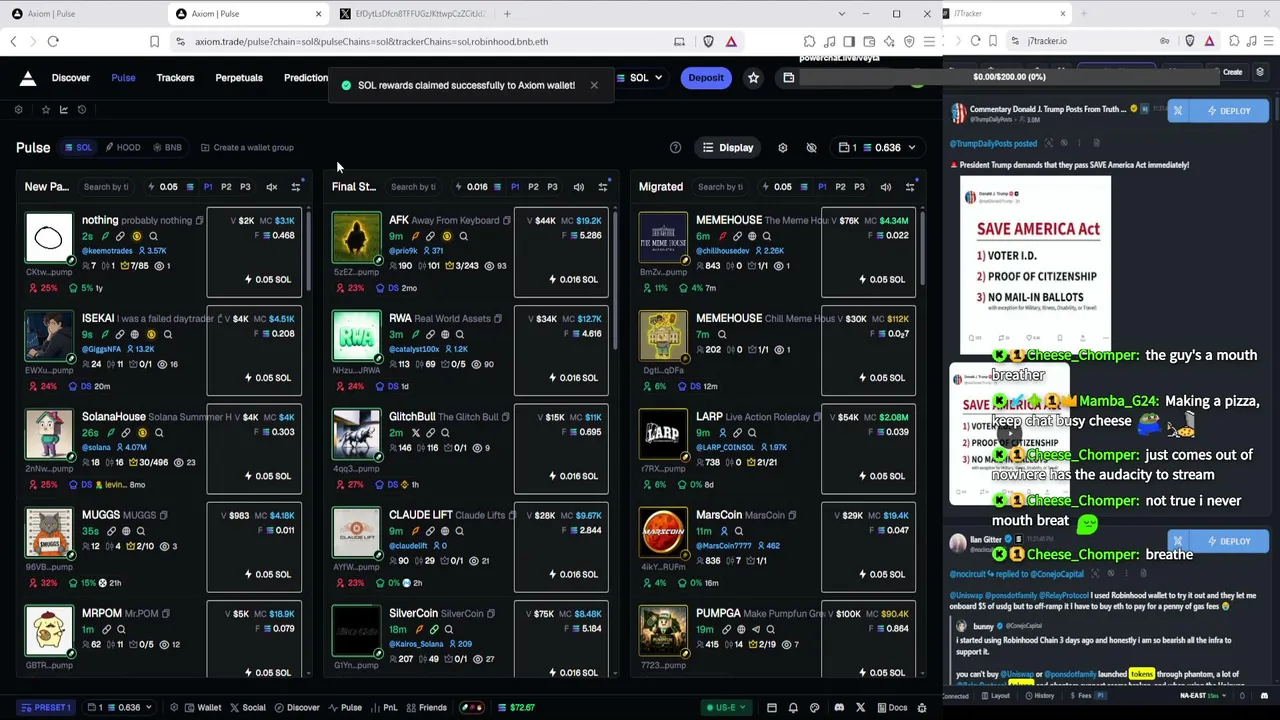Click the PRESET 1 button in bottom bar
Screen dimensions: 1280x720
pos(47,708)
